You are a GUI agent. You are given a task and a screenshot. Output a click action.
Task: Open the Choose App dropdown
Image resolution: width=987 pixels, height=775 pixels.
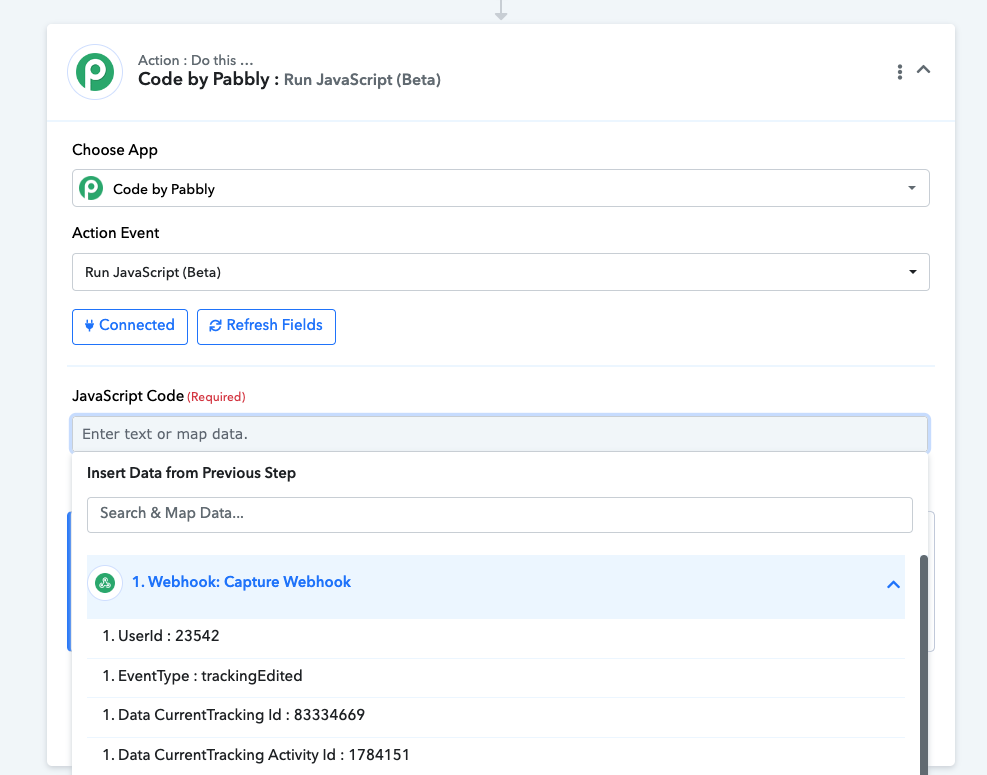pos(500,188)
